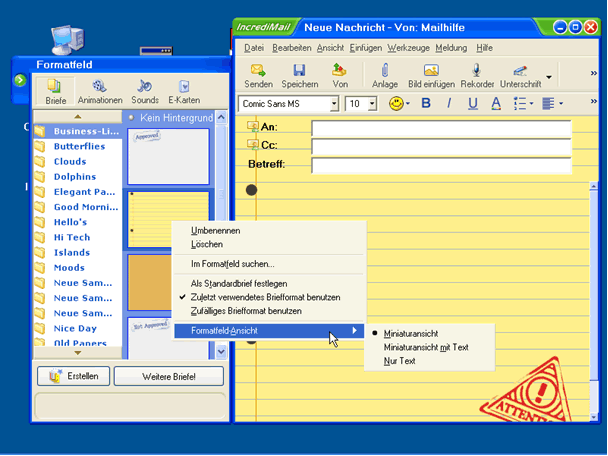Click the Bild einfügen picture icon
608x456 pixels.
[x=431, y=70]
